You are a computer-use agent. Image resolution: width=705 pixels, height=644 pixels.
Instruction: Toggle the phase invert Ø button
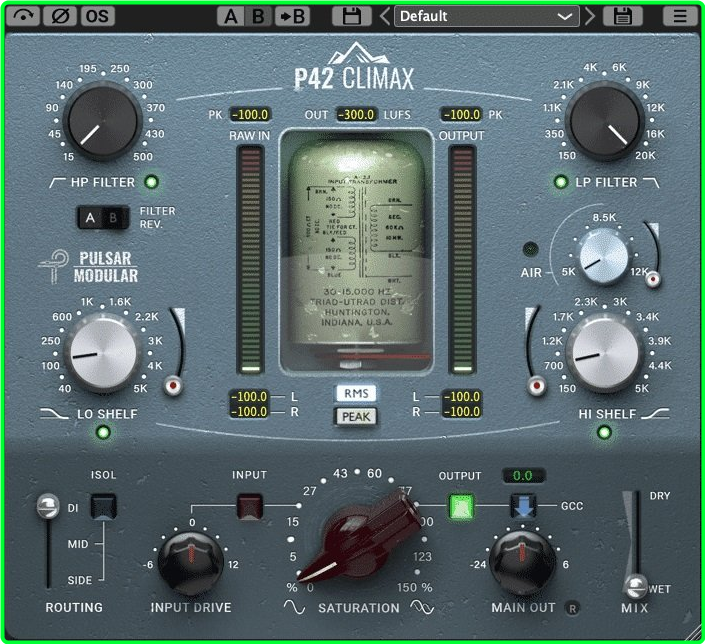(60, 16)
